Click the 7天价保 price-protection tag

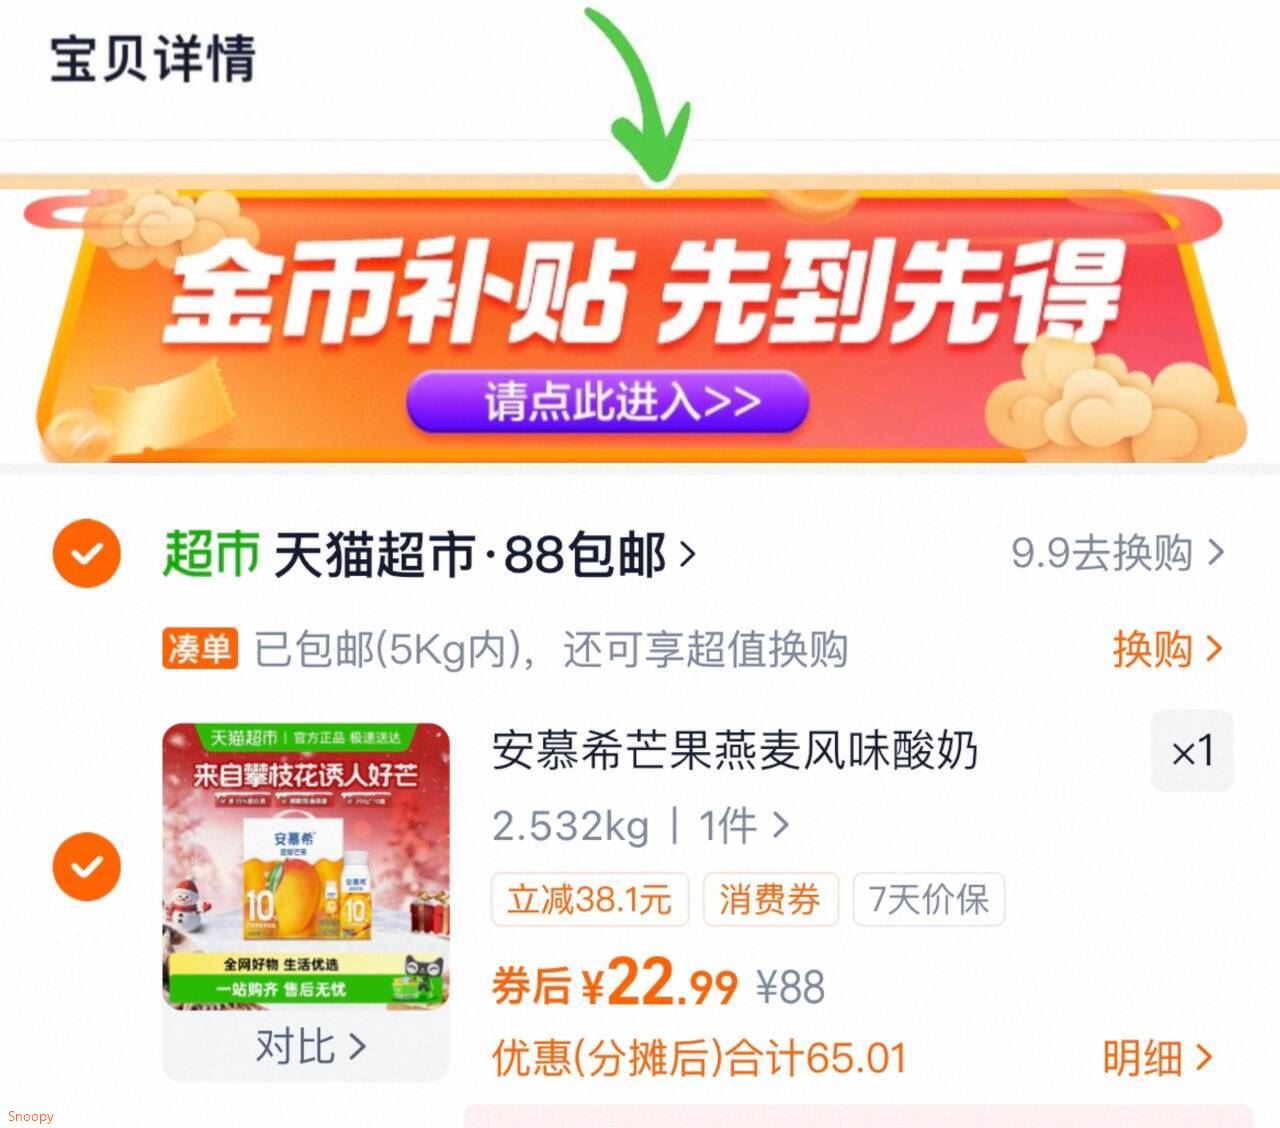tap(928, 899)
